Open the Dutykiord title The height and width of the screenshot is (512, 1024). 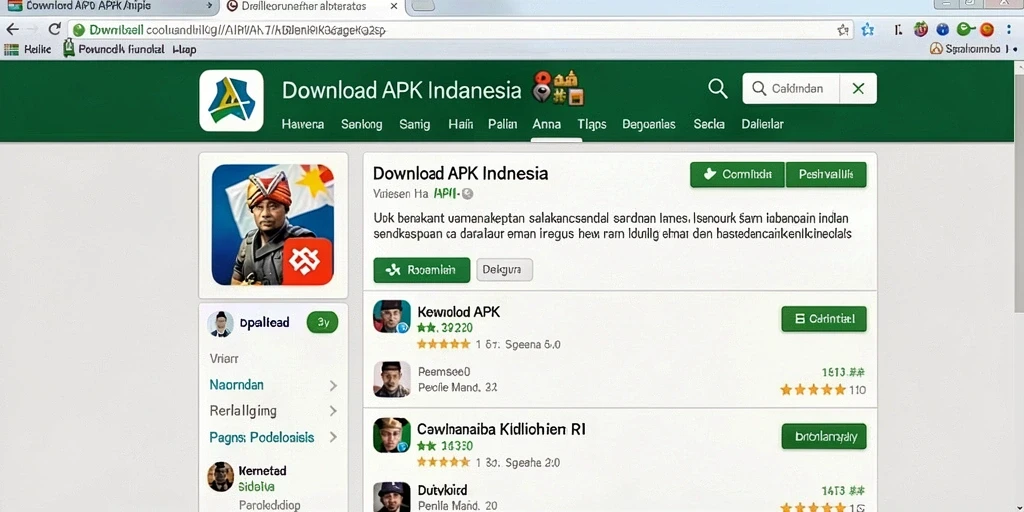coord(442,490)
